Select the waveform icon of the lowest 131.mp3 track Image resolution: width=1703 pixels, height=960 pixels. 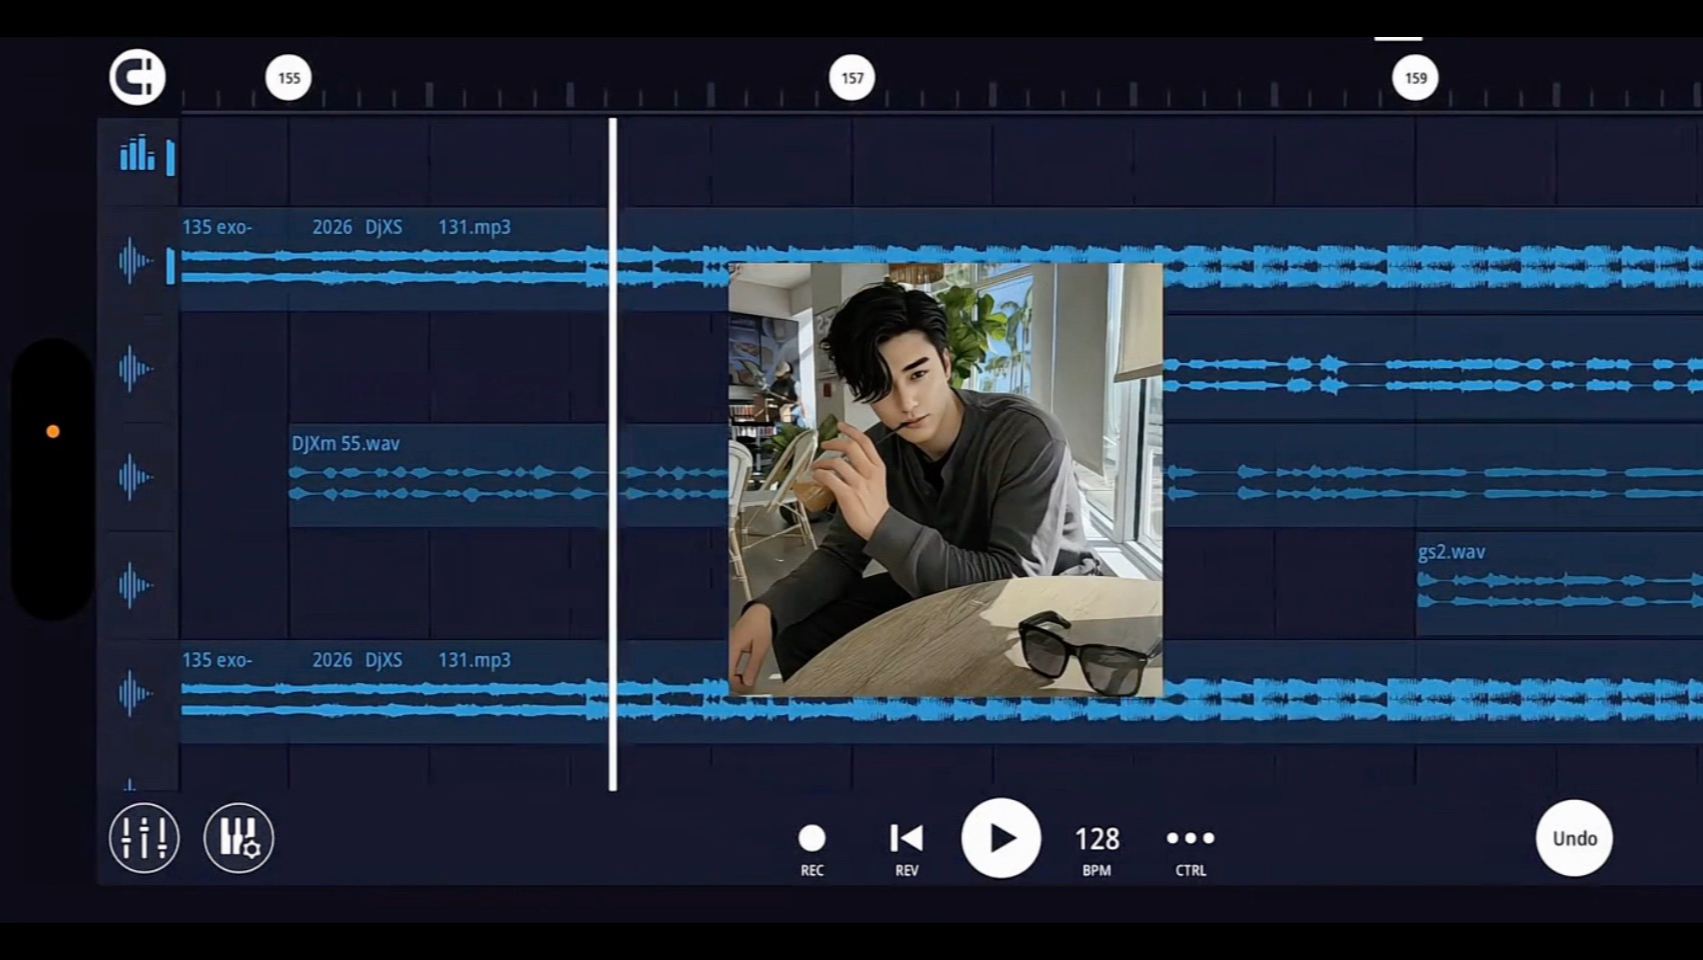tap(136, 693)
